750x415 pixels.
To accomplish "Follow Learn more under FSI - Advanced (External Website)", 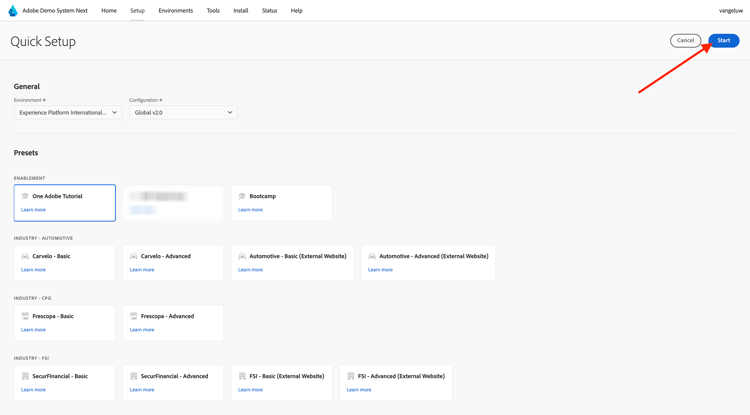I will click(359, 390).
